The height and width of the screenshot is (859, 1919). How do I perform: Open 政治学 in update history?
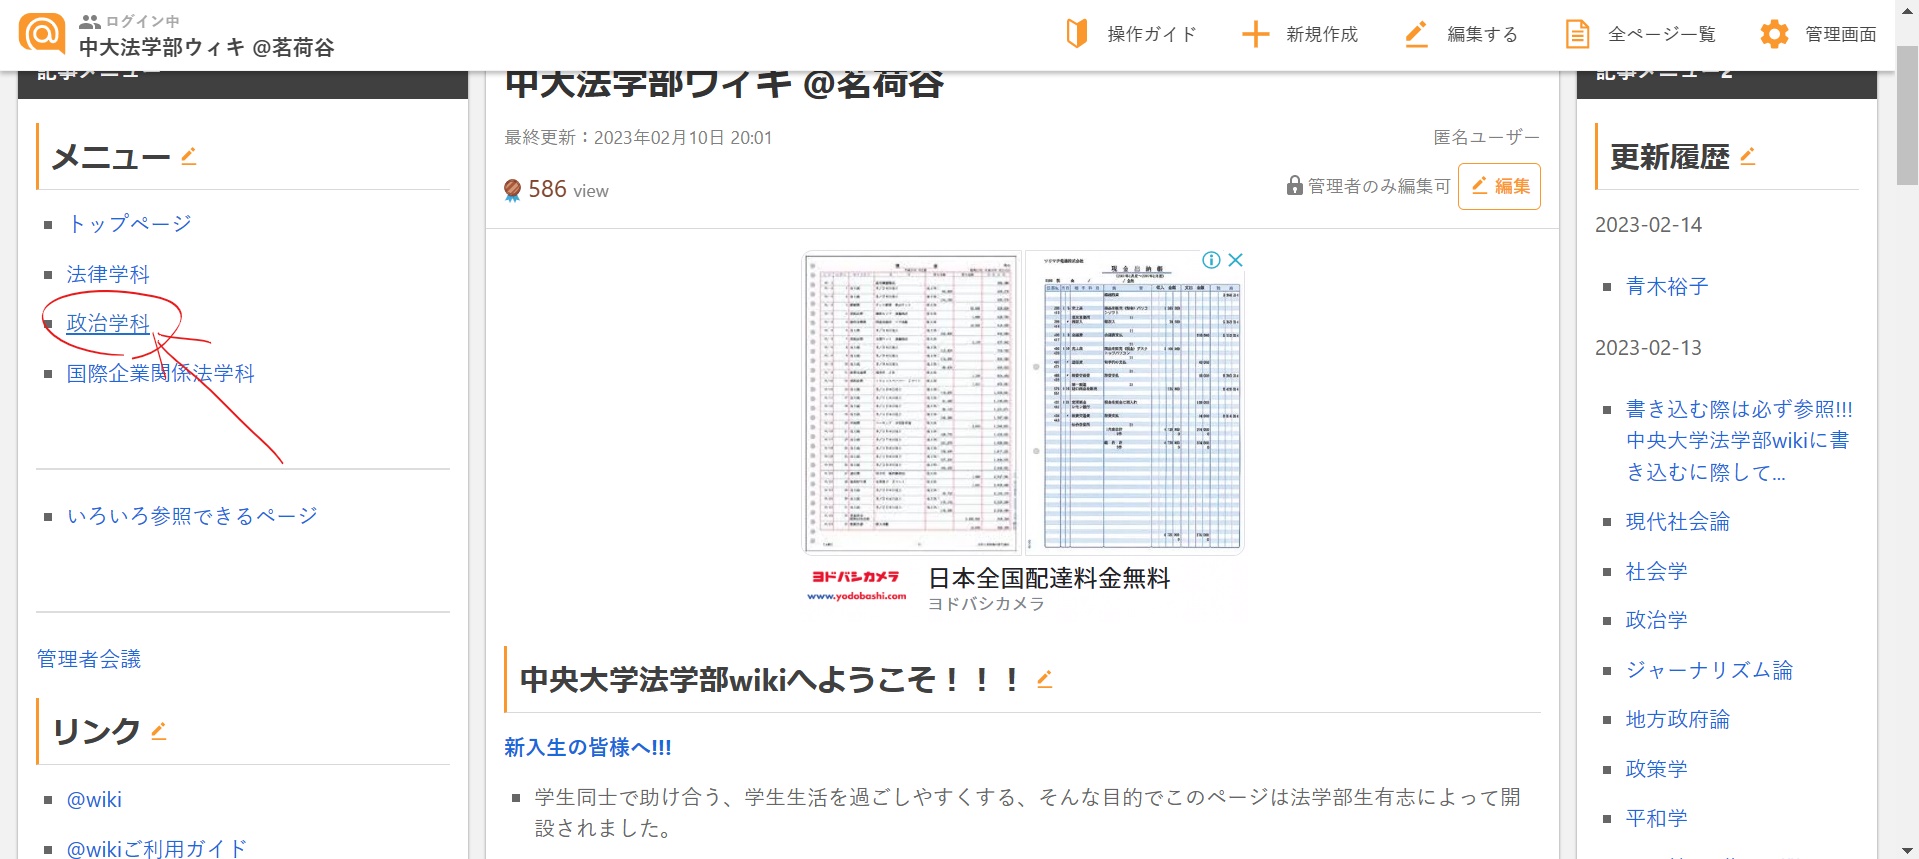pyautogui.click(x=1656, y=620)
